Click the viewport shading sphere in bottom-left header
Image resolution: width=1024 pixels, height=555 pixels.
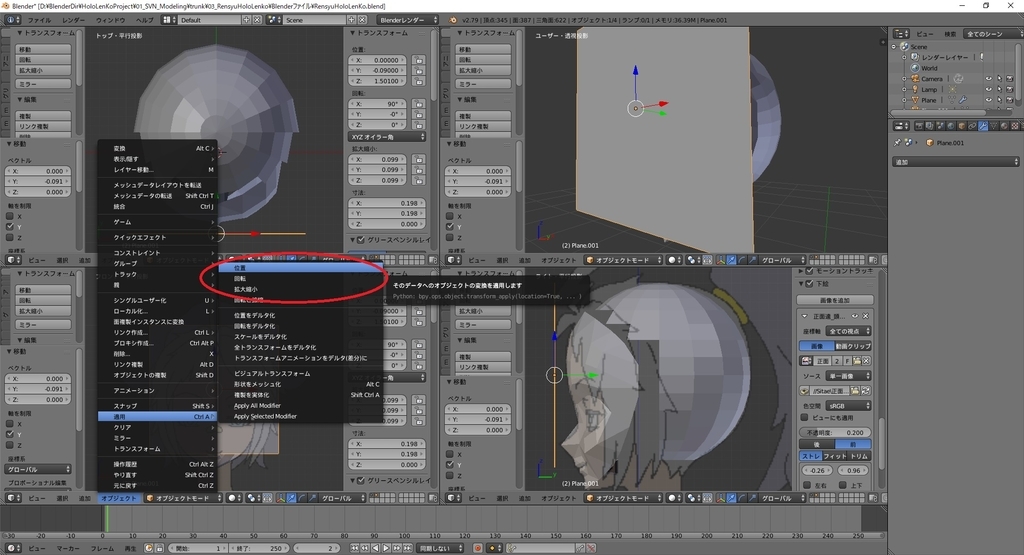click(233, 498)
